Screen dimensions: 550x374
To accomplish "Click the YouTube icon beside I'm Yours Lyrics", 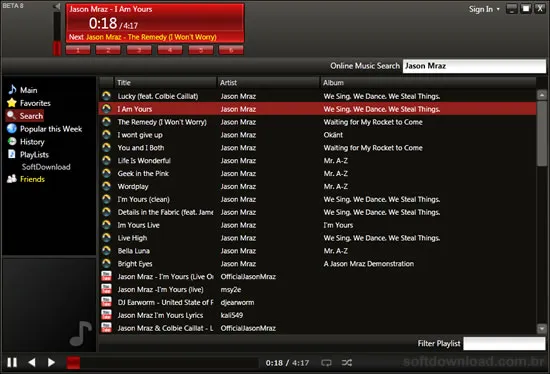I will [106, 315].
